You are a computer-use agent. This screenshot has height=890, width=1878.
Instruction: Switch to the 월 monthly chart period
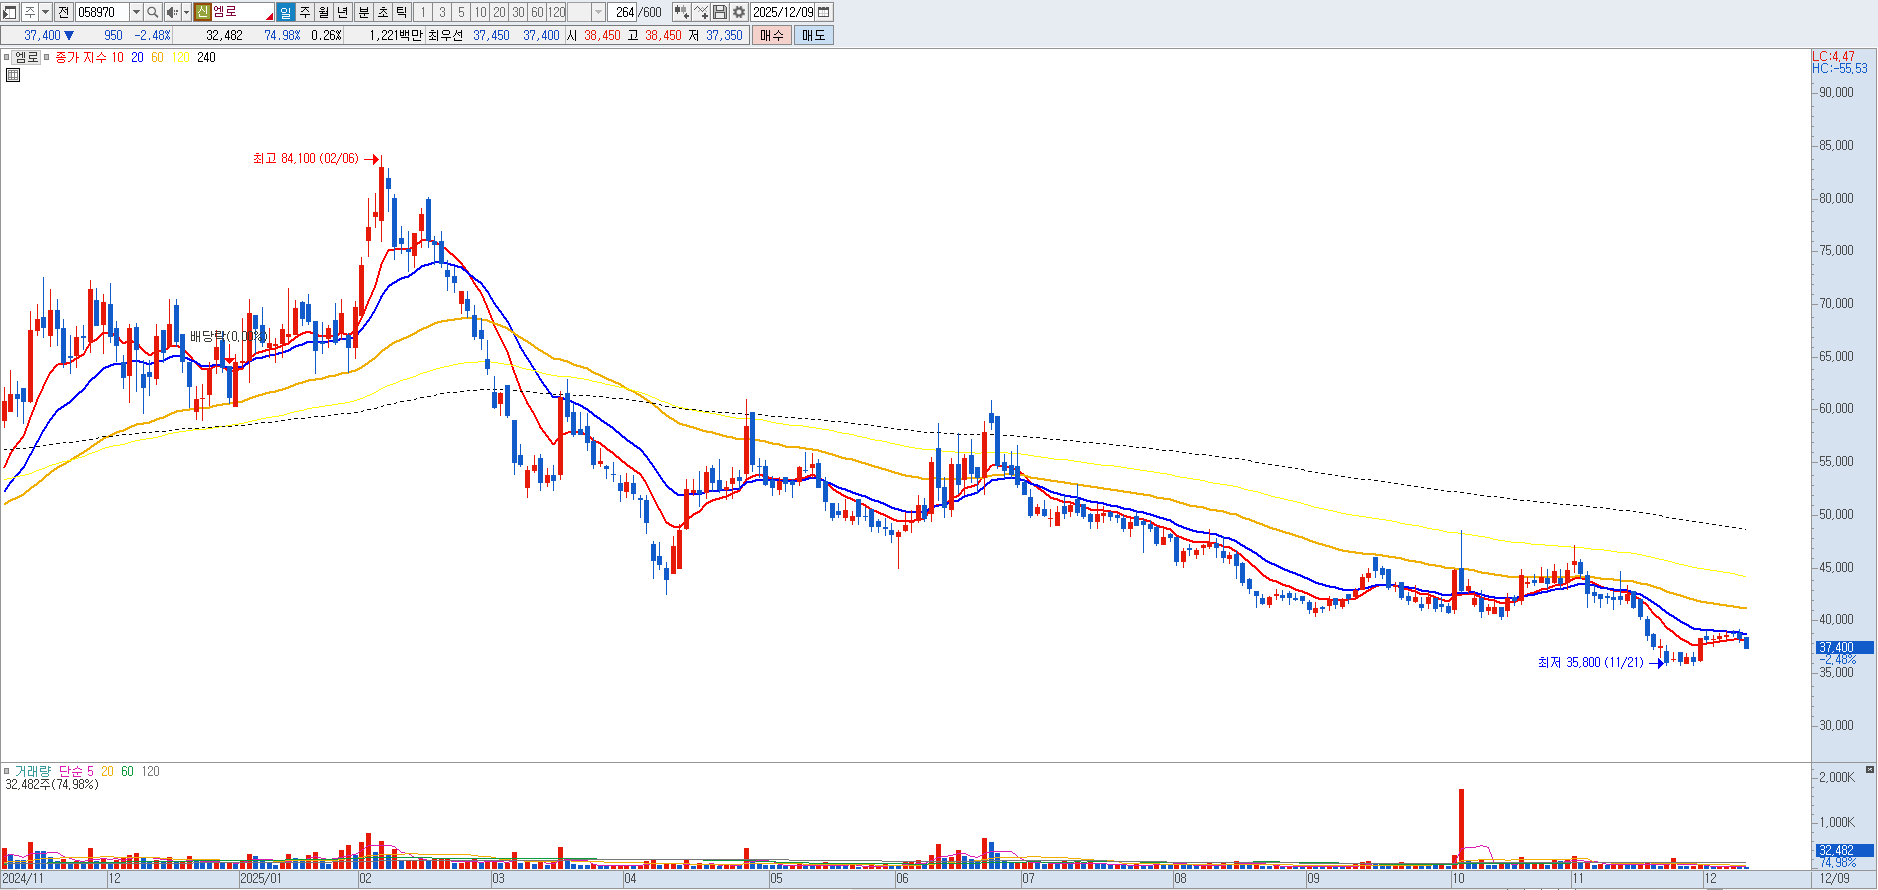pyautogui.click(x=324, y=12)
